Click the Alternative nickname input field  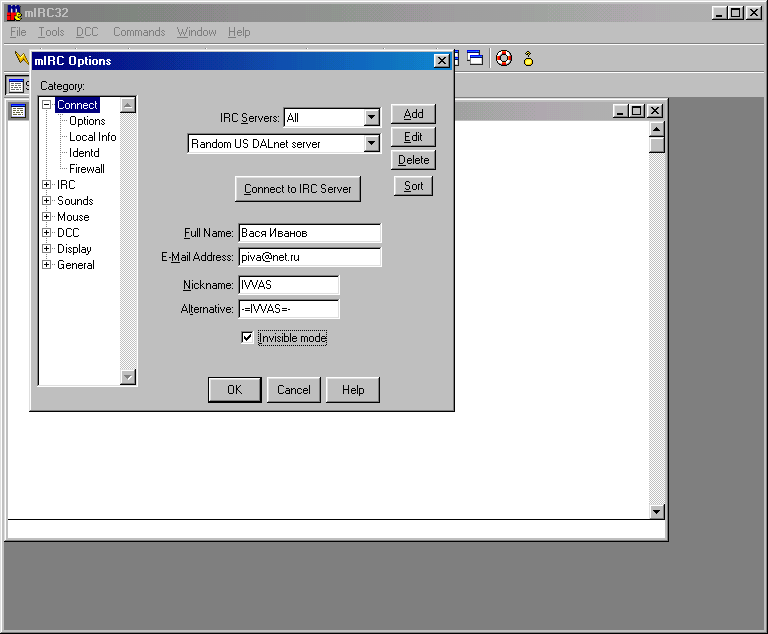pyautogui.click(x=289, y=309)
